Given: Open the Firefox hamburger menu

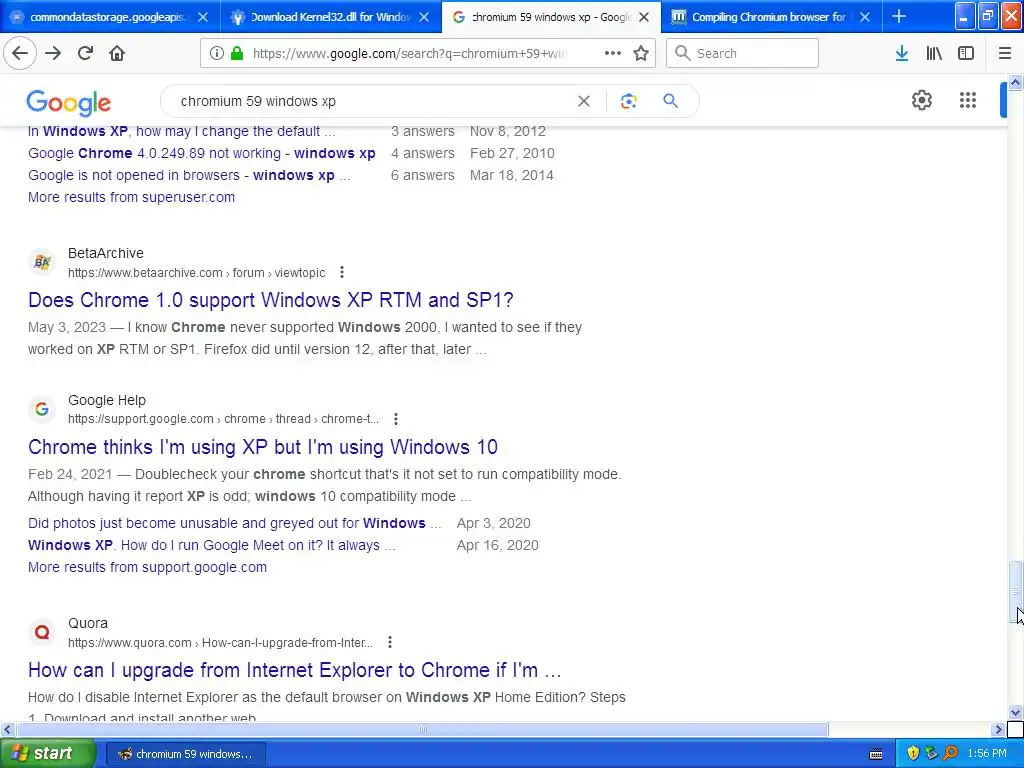Looking at the screenshot, I should pyautogui.click(x=1005, y=53).
